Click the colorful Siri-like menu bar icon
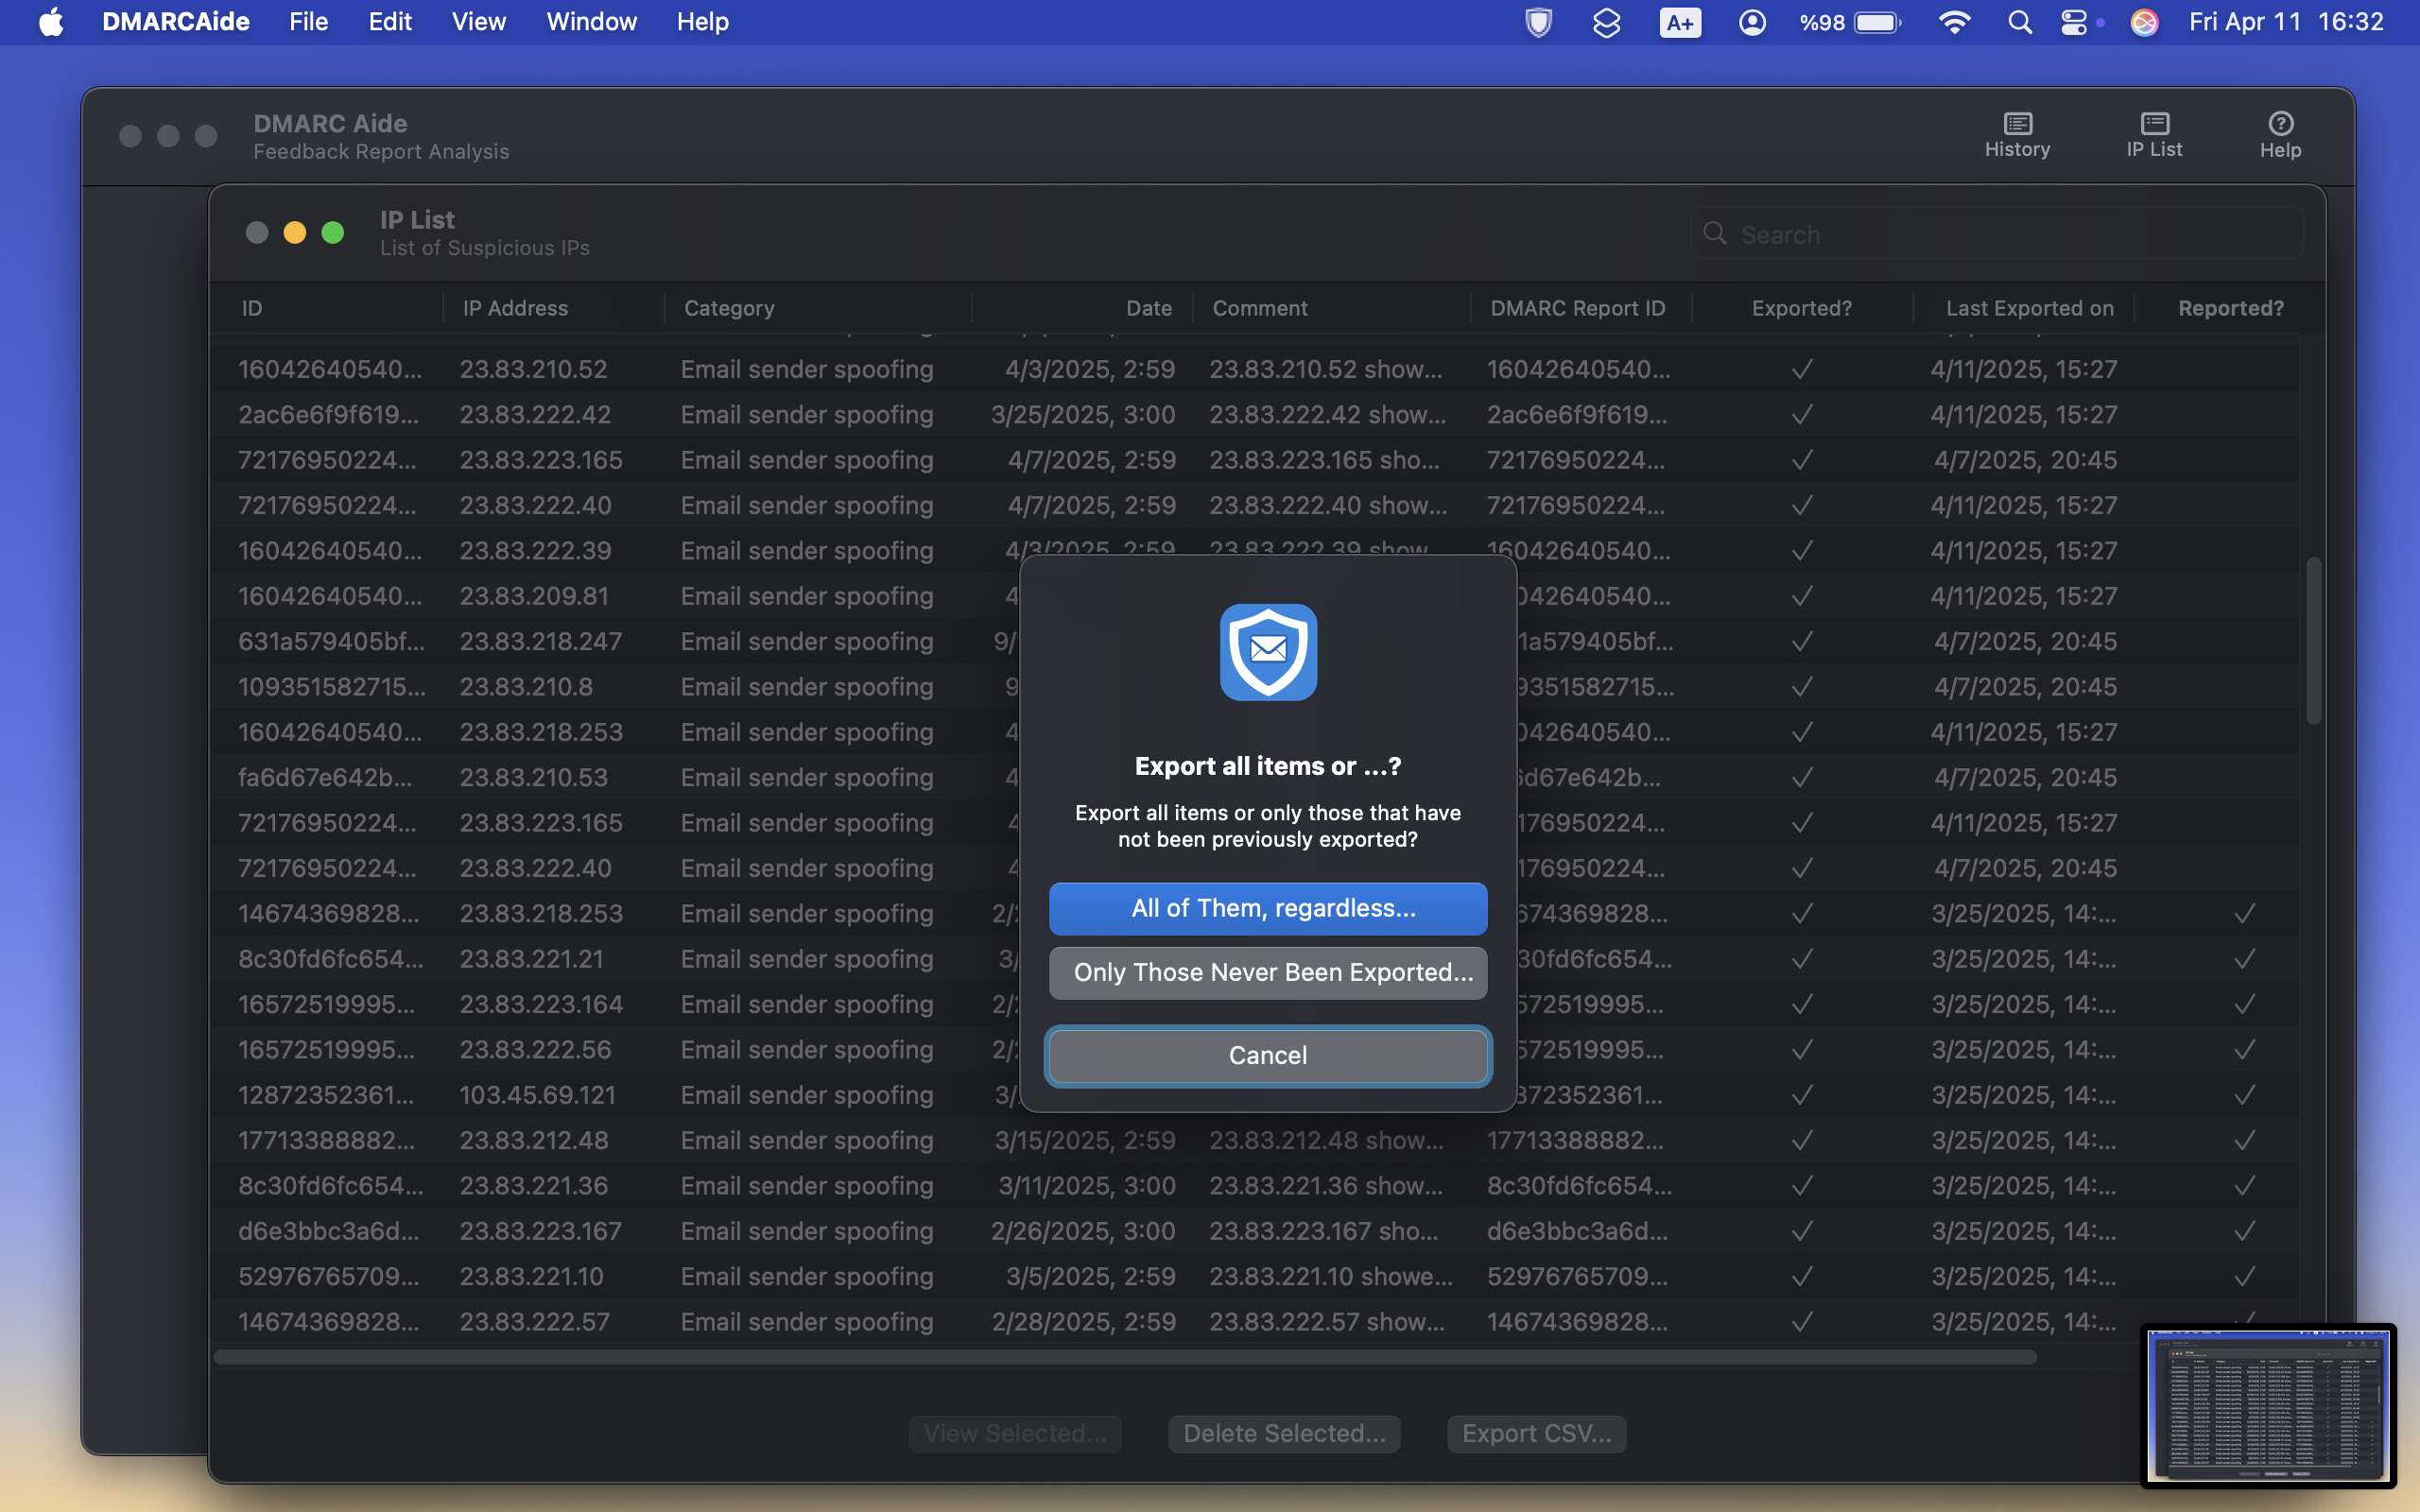The height and width of the screenshot is (1512, 2420). [x=2144, y=22]
